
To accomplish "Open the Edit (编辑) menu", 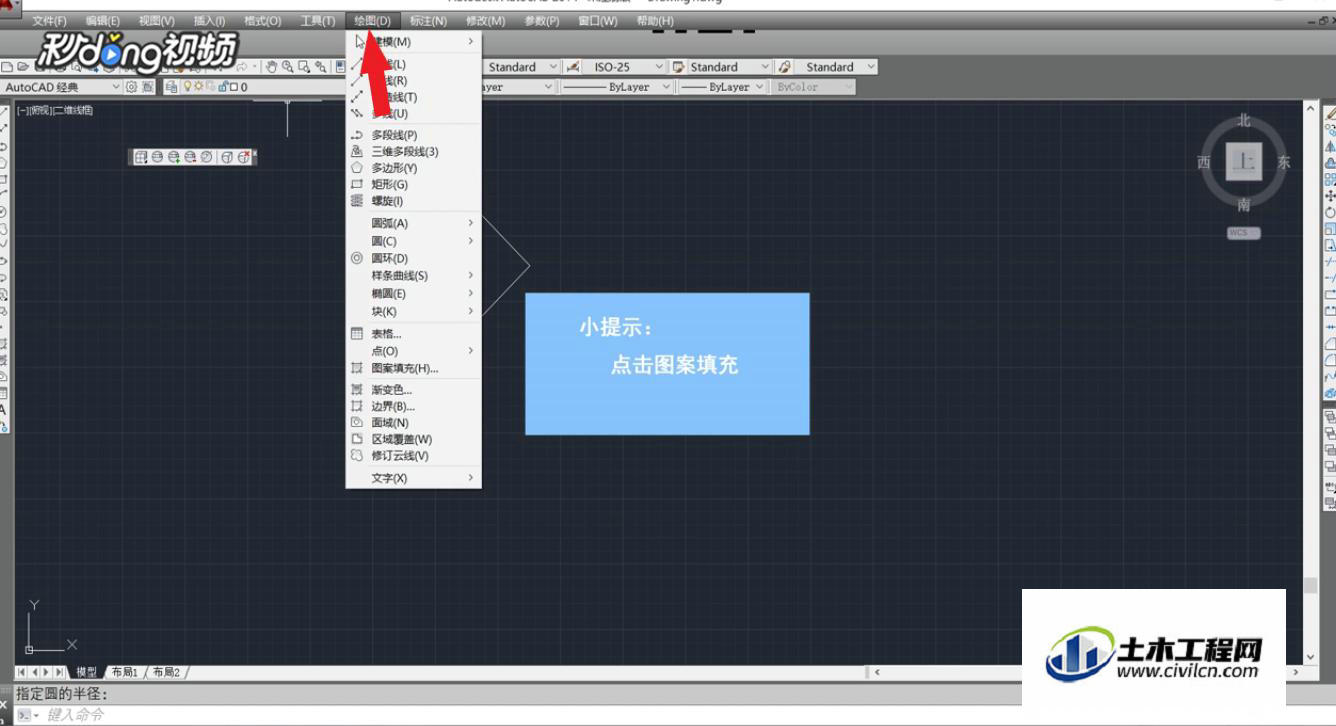I will coord(102,21).
